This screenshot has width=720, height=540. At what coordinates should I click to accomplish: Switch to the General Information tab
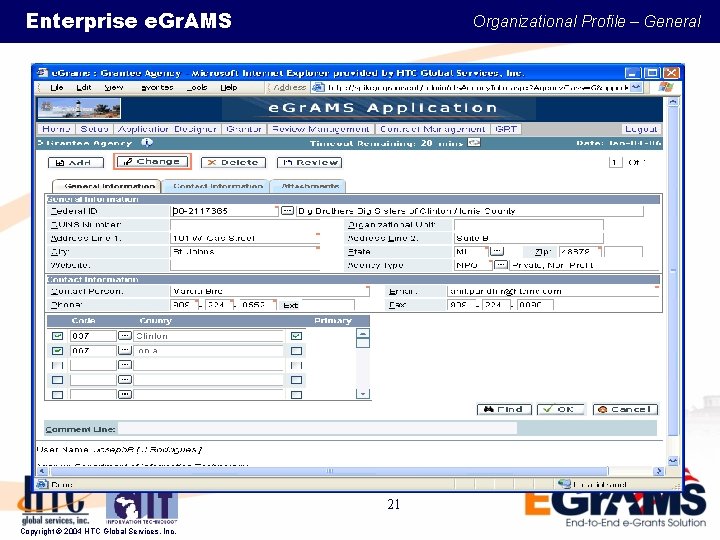click(x=107, y=186)
